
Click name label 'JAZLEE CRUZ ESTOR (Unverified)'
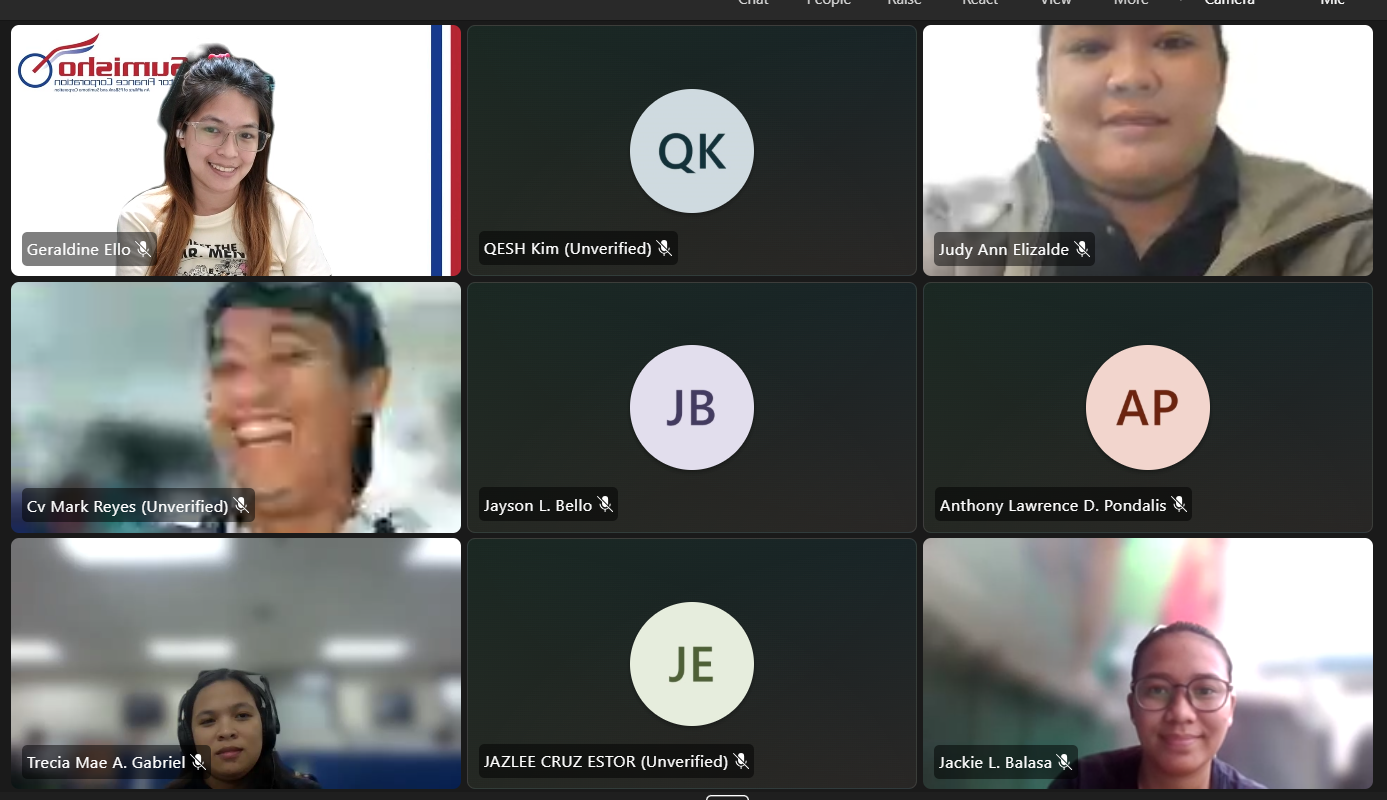(x=606, y=761)
